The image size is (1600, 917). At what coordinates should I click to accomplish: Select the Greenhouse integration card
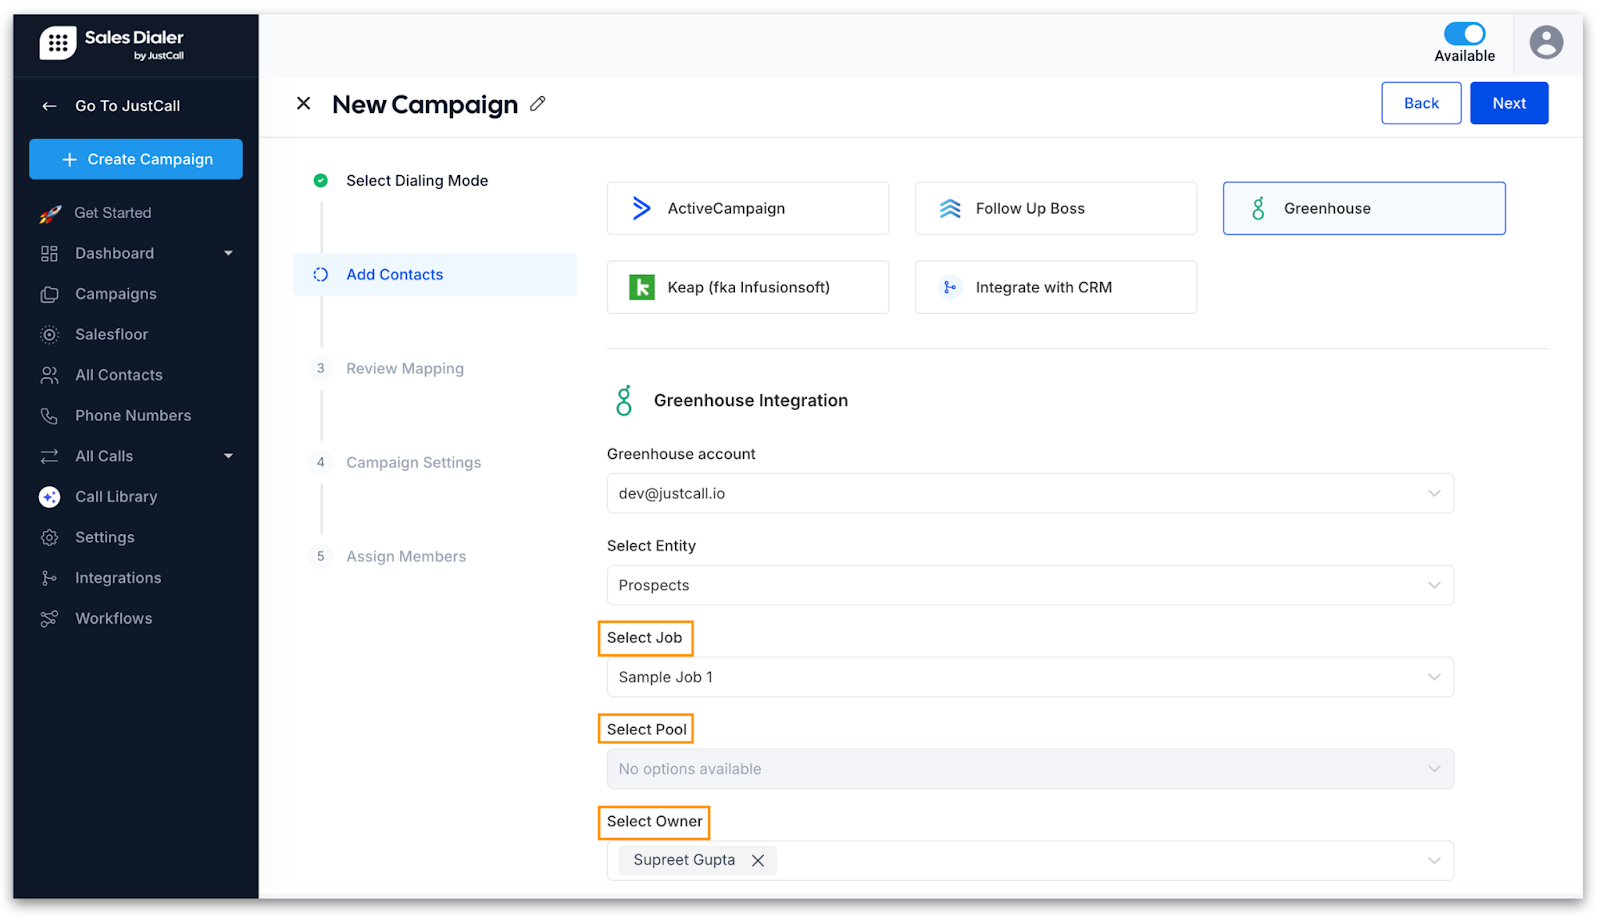(1364, 209)
